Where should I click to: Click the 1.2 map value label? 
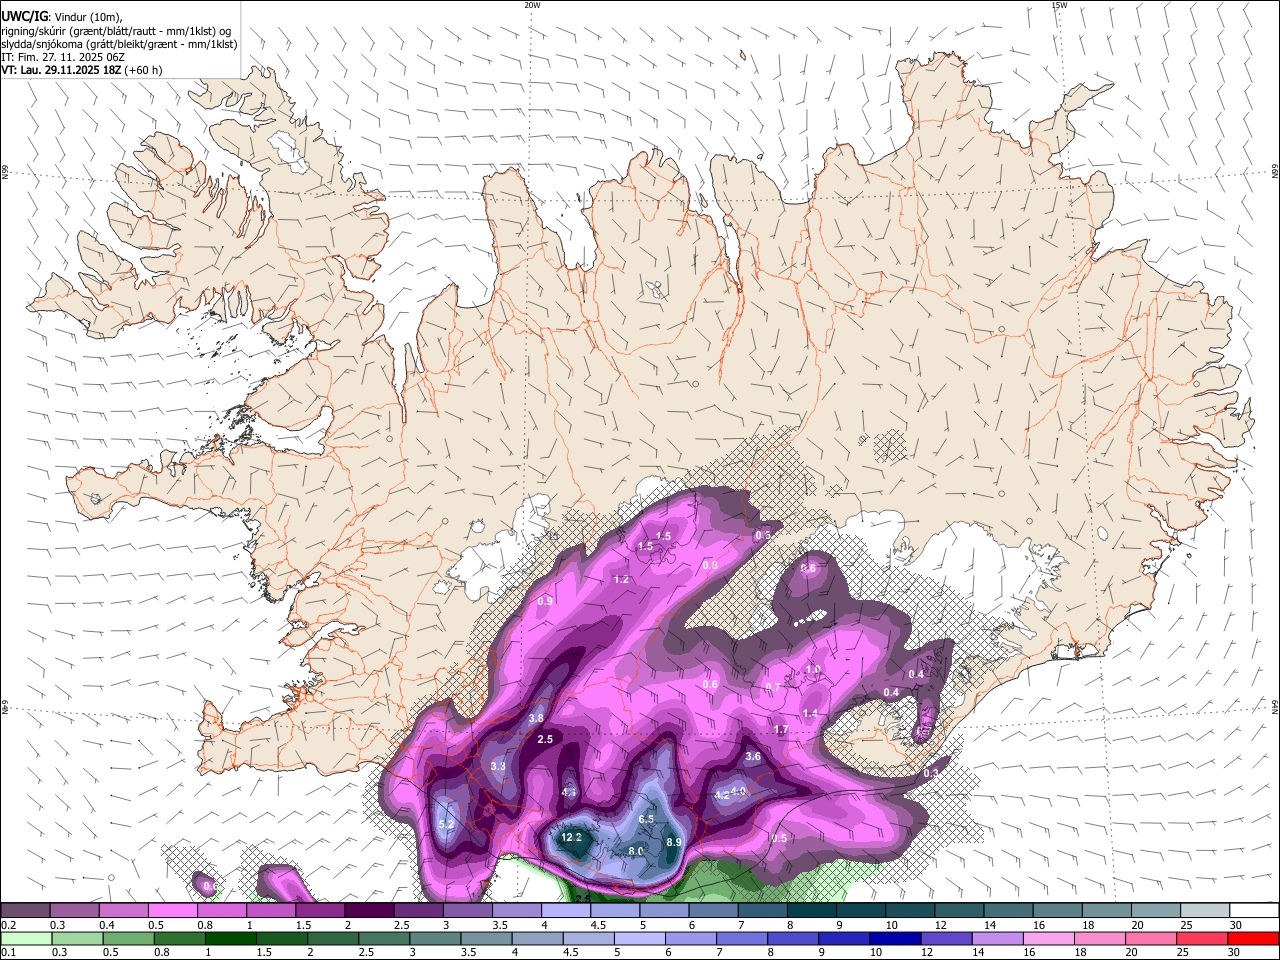(x=621, y=579)
